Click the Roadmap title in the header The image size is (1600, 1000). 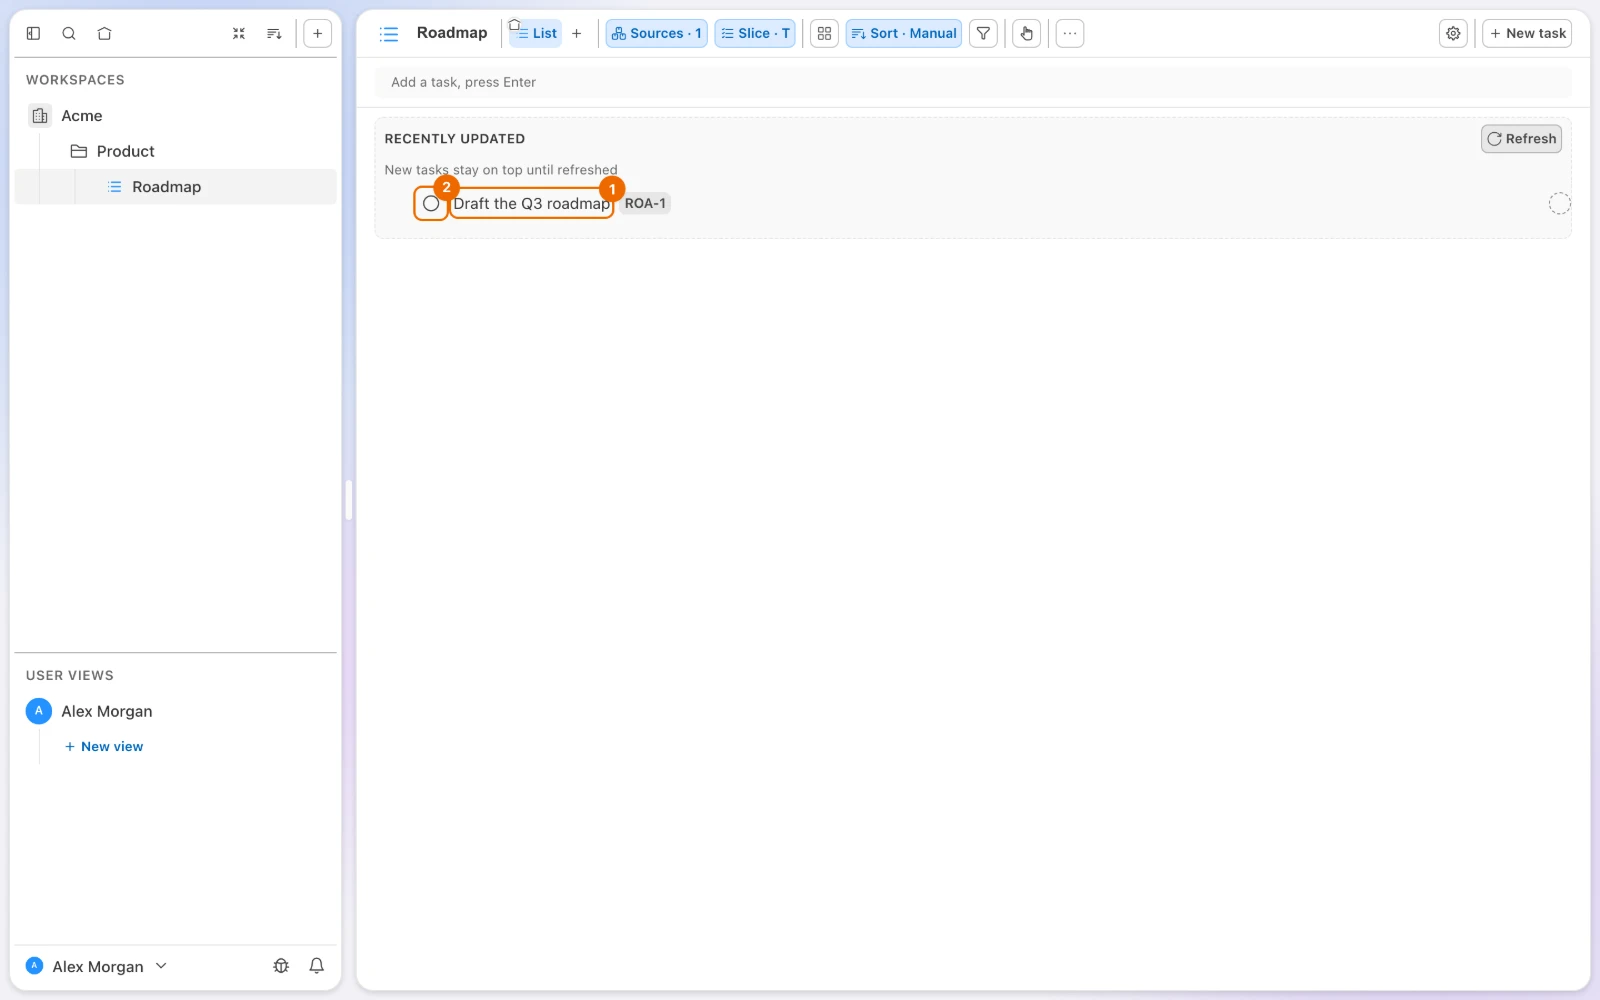452,33
